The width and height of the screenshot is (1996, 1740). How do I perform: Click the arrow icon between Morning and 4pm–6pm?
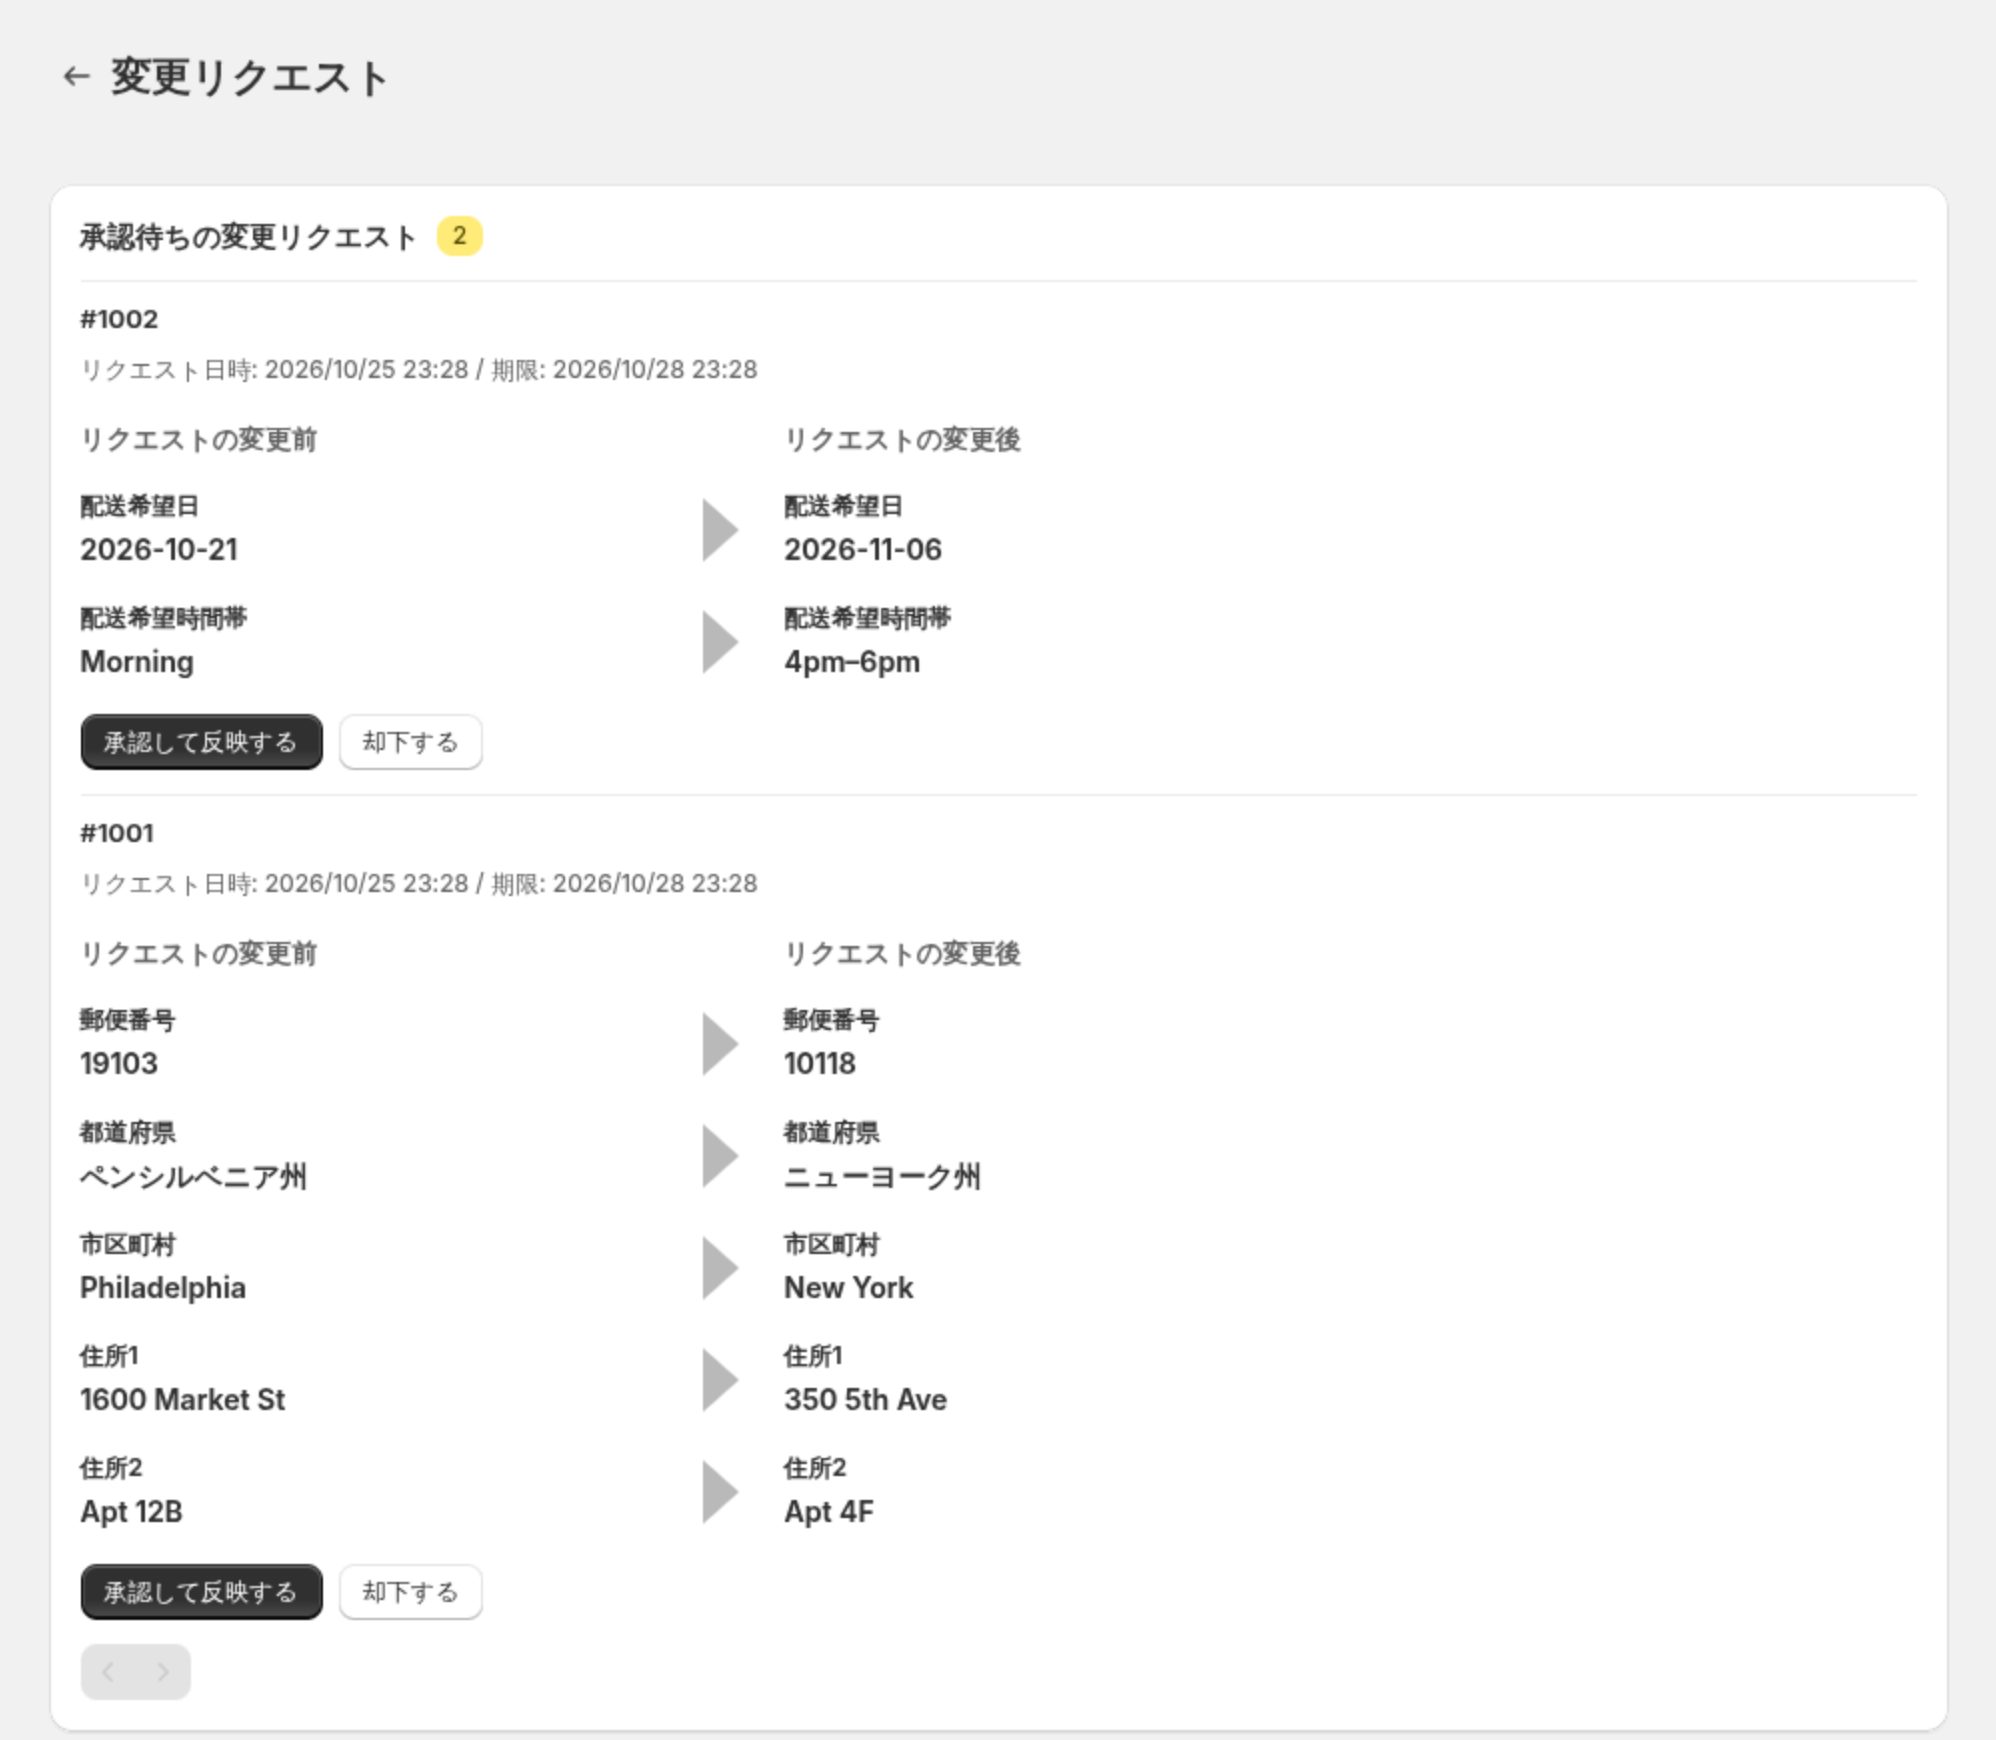pyautogui.click(x=720, y=642)
